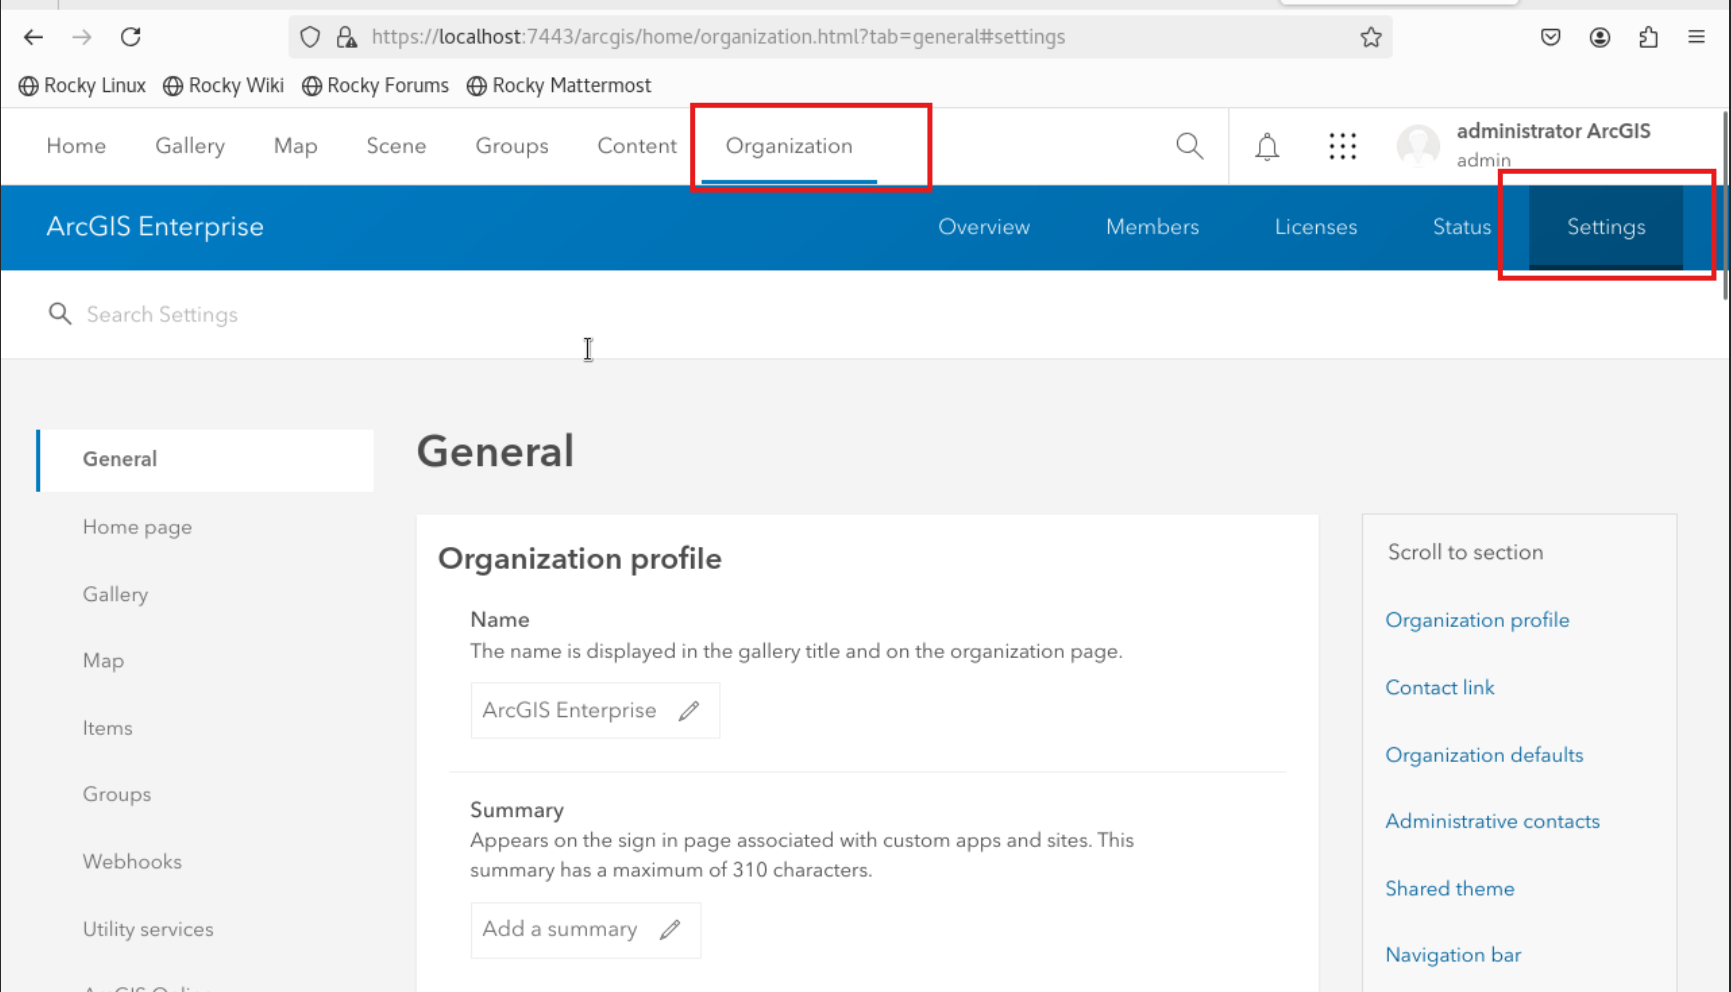This screenshot has width=1731, height=992.
Task: Go back with the browser back arrow
Action: coord(33,37)
